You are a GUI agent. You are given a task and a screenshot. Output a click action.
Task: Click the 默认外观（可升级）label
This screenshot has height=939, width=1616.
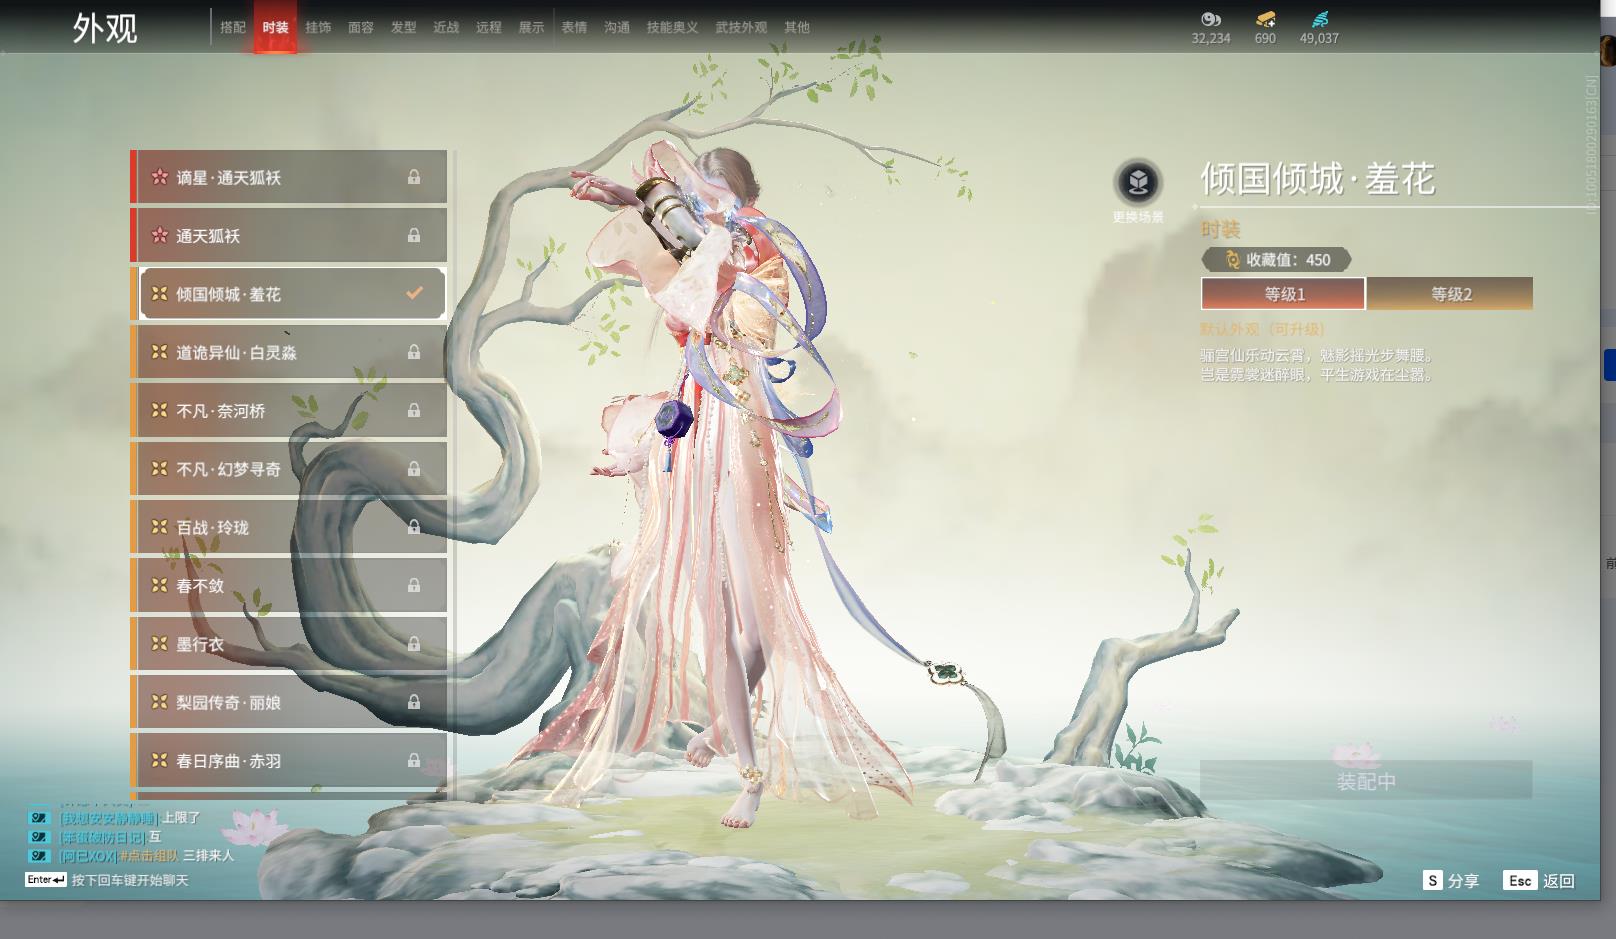pyautogui.click(x=1262, y=329)
